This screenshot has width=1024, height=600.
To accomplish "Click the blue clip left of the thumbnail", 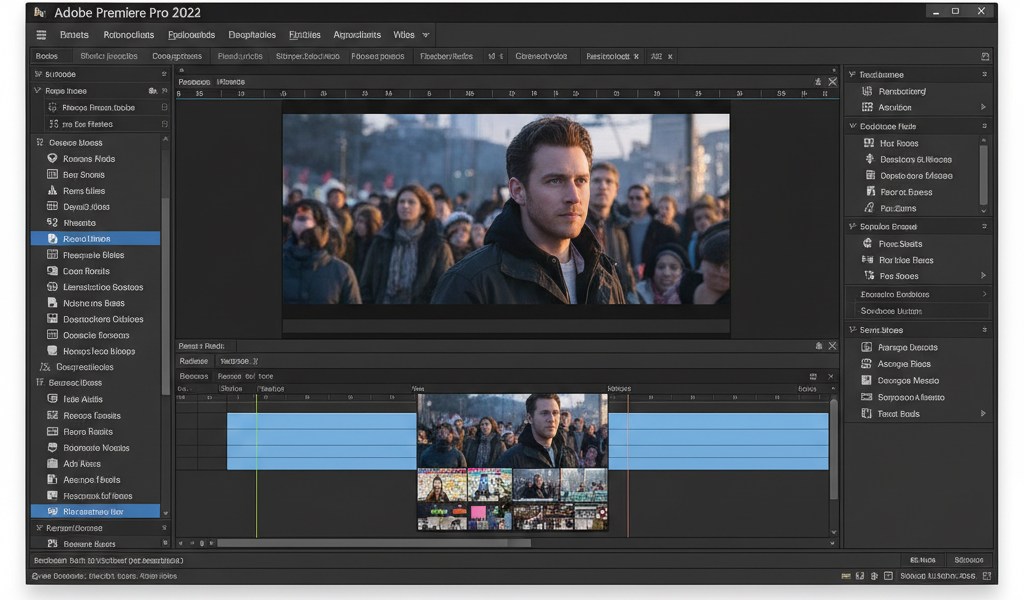I will [322, 441].
